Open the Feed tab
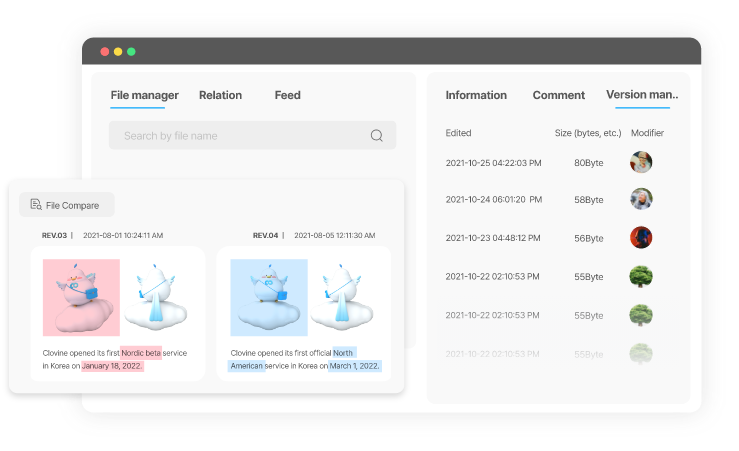This screenshot has height=451, width=739. pos(287,95)
